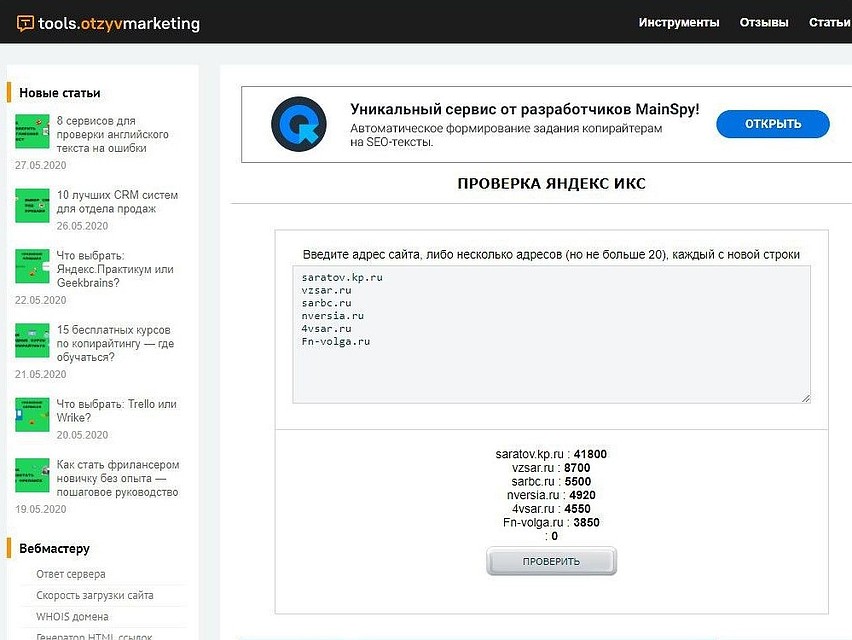Click the date 22.05.2020
The image size is (852, 640).
coord(40,300)
